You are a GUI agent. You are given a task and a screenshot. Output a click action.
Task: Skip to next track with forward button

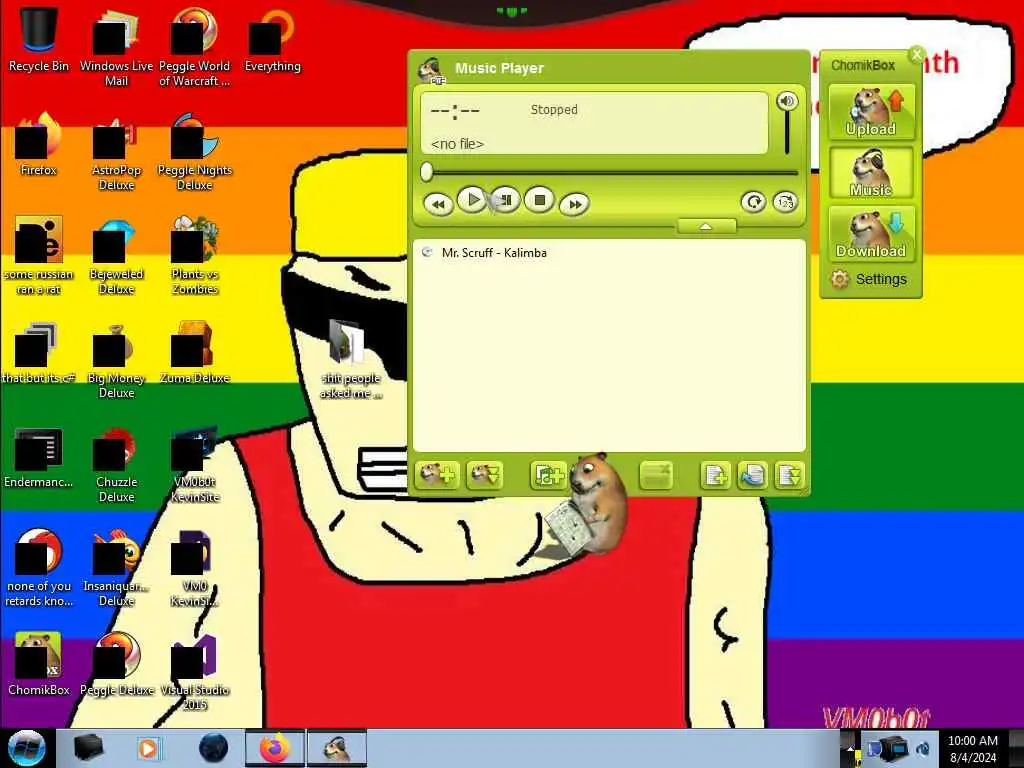click(x=575, y=204)
